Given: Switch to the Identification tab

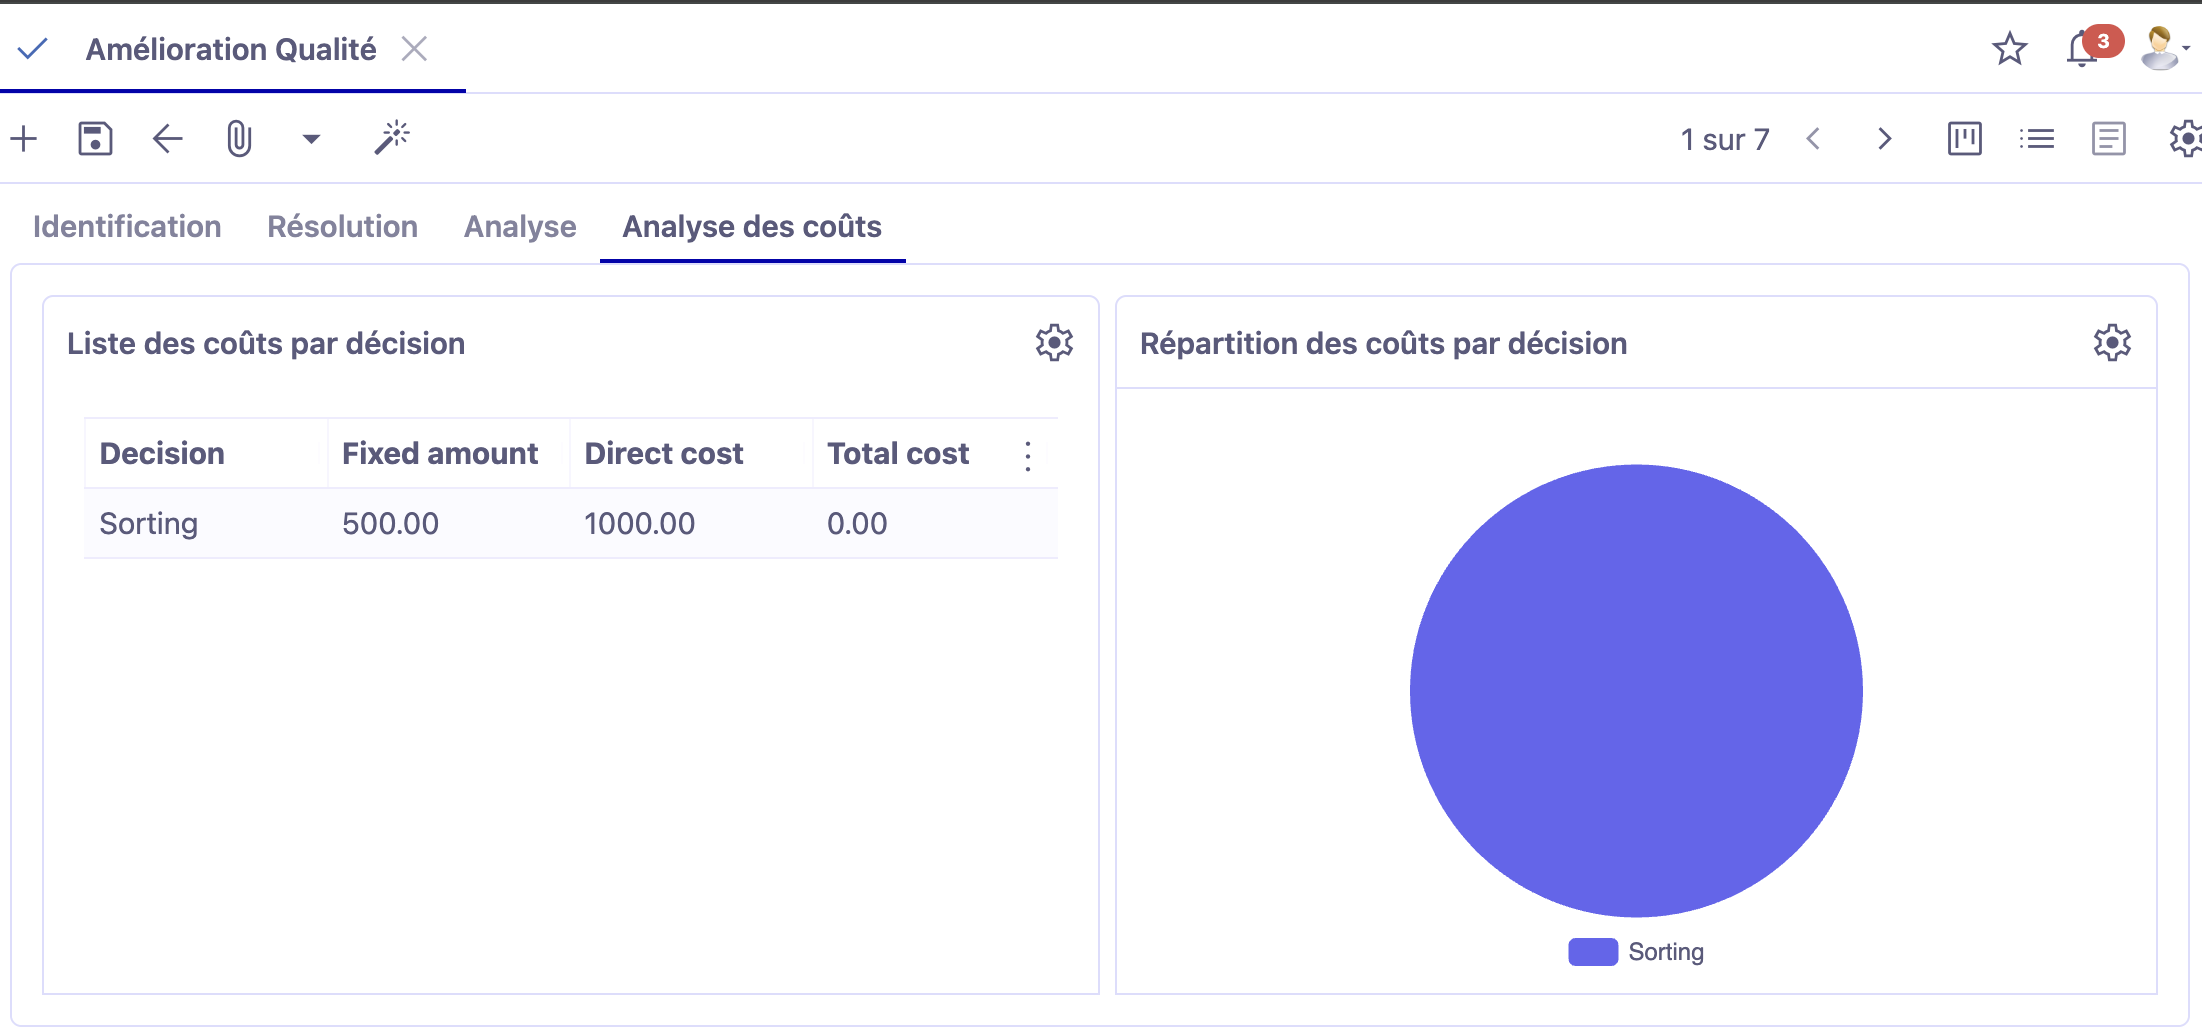Looking at the screenshot, I should [x=127, y=227].
